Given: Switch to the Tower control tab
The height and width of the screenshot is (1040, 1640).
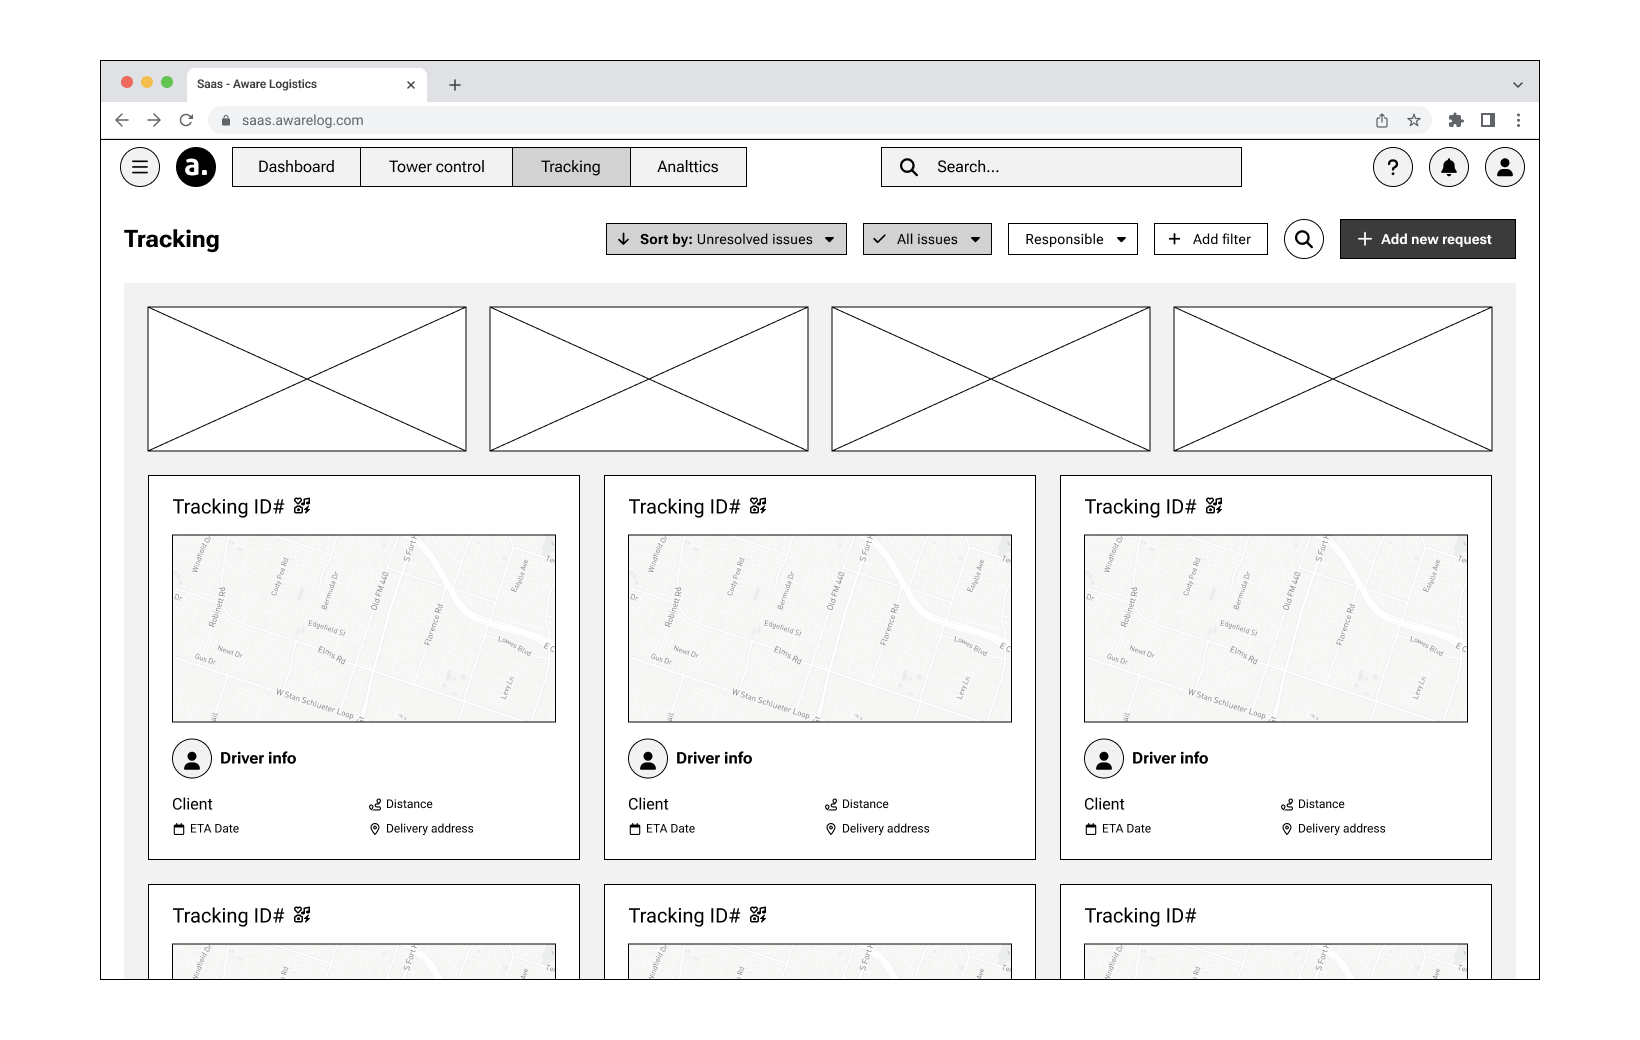Looking at the screenshot, I should coord(437,167).
